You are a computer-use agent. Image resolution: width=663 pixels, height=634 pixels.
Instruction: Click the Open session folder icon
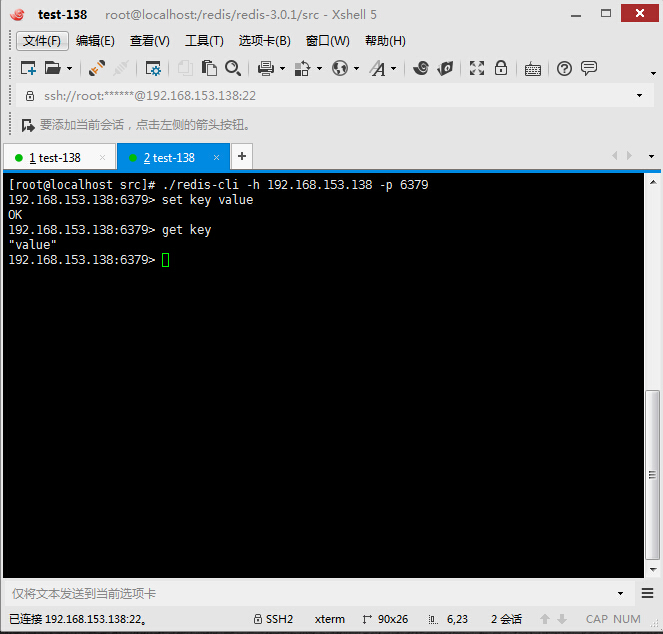click(52, 68)
